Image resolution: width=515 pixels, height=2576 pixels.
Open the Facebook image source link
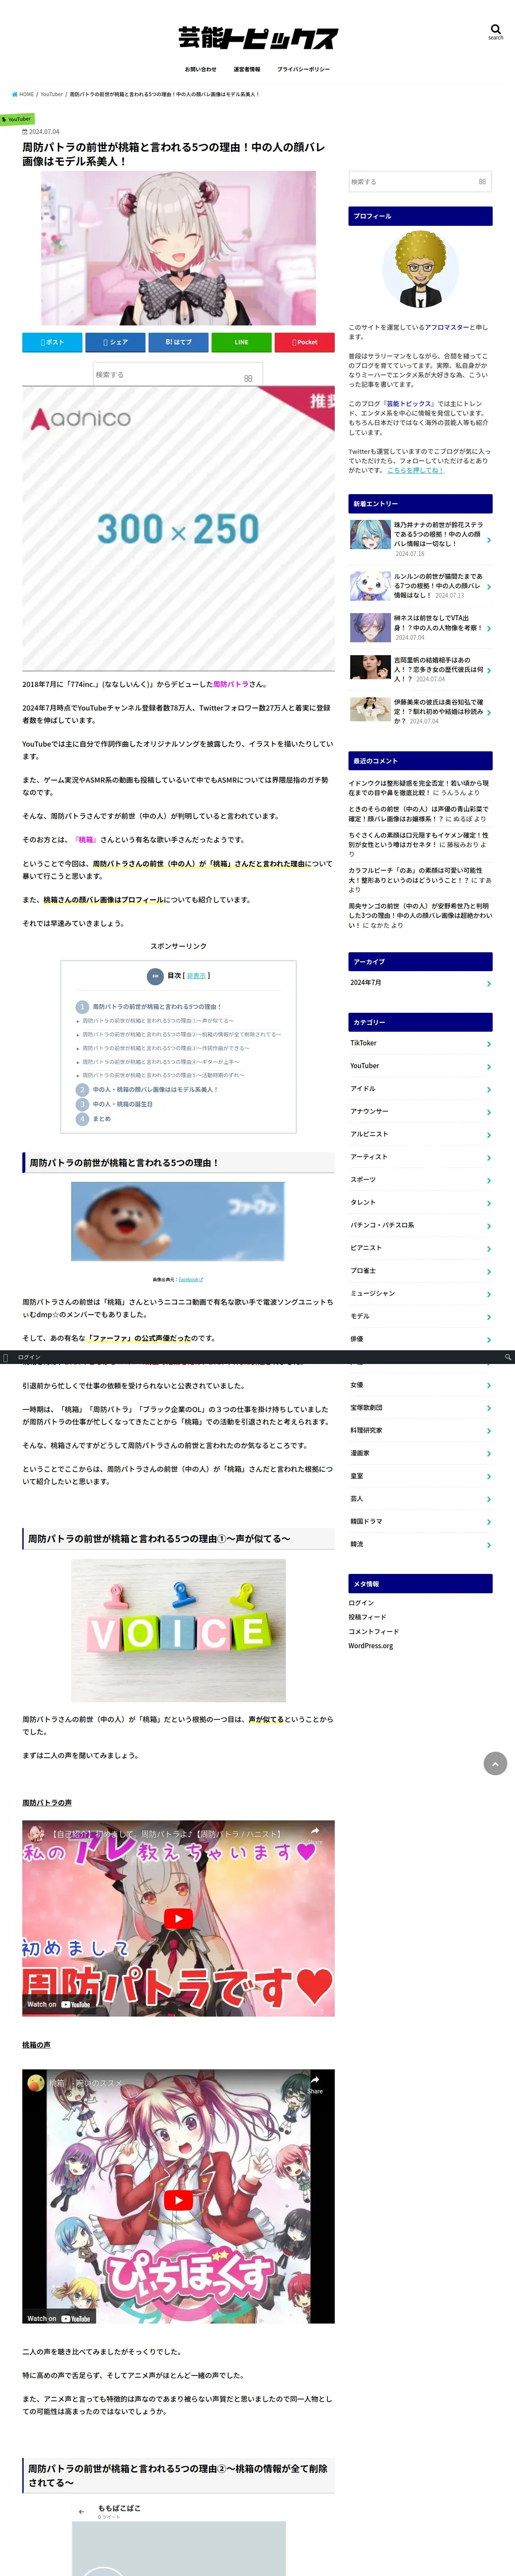(190, 1279)
